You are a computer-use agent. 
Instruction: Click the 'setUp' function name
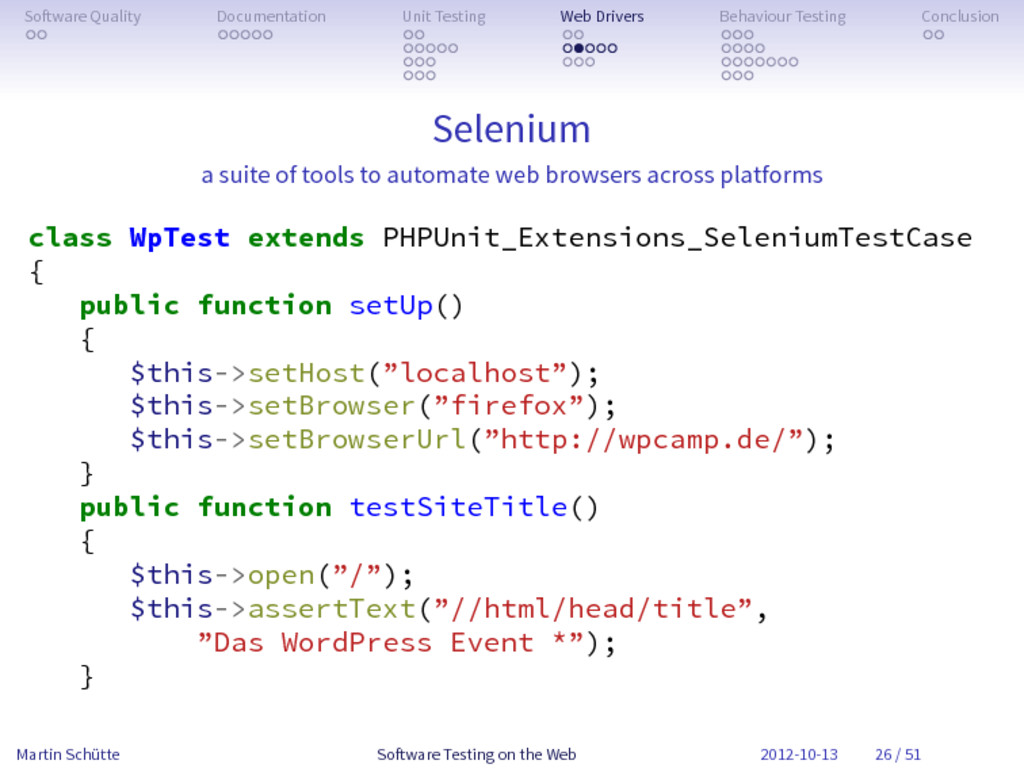click(391, 305)
